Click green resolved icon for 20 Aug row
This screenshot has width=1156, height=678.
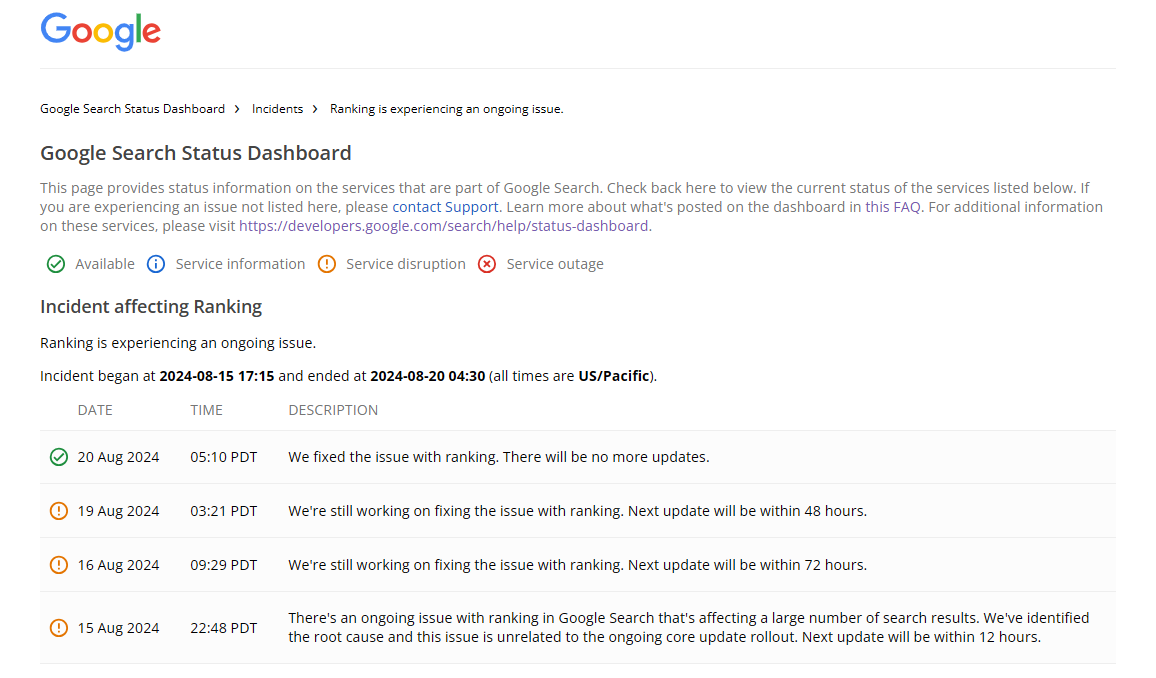(59, 458)
